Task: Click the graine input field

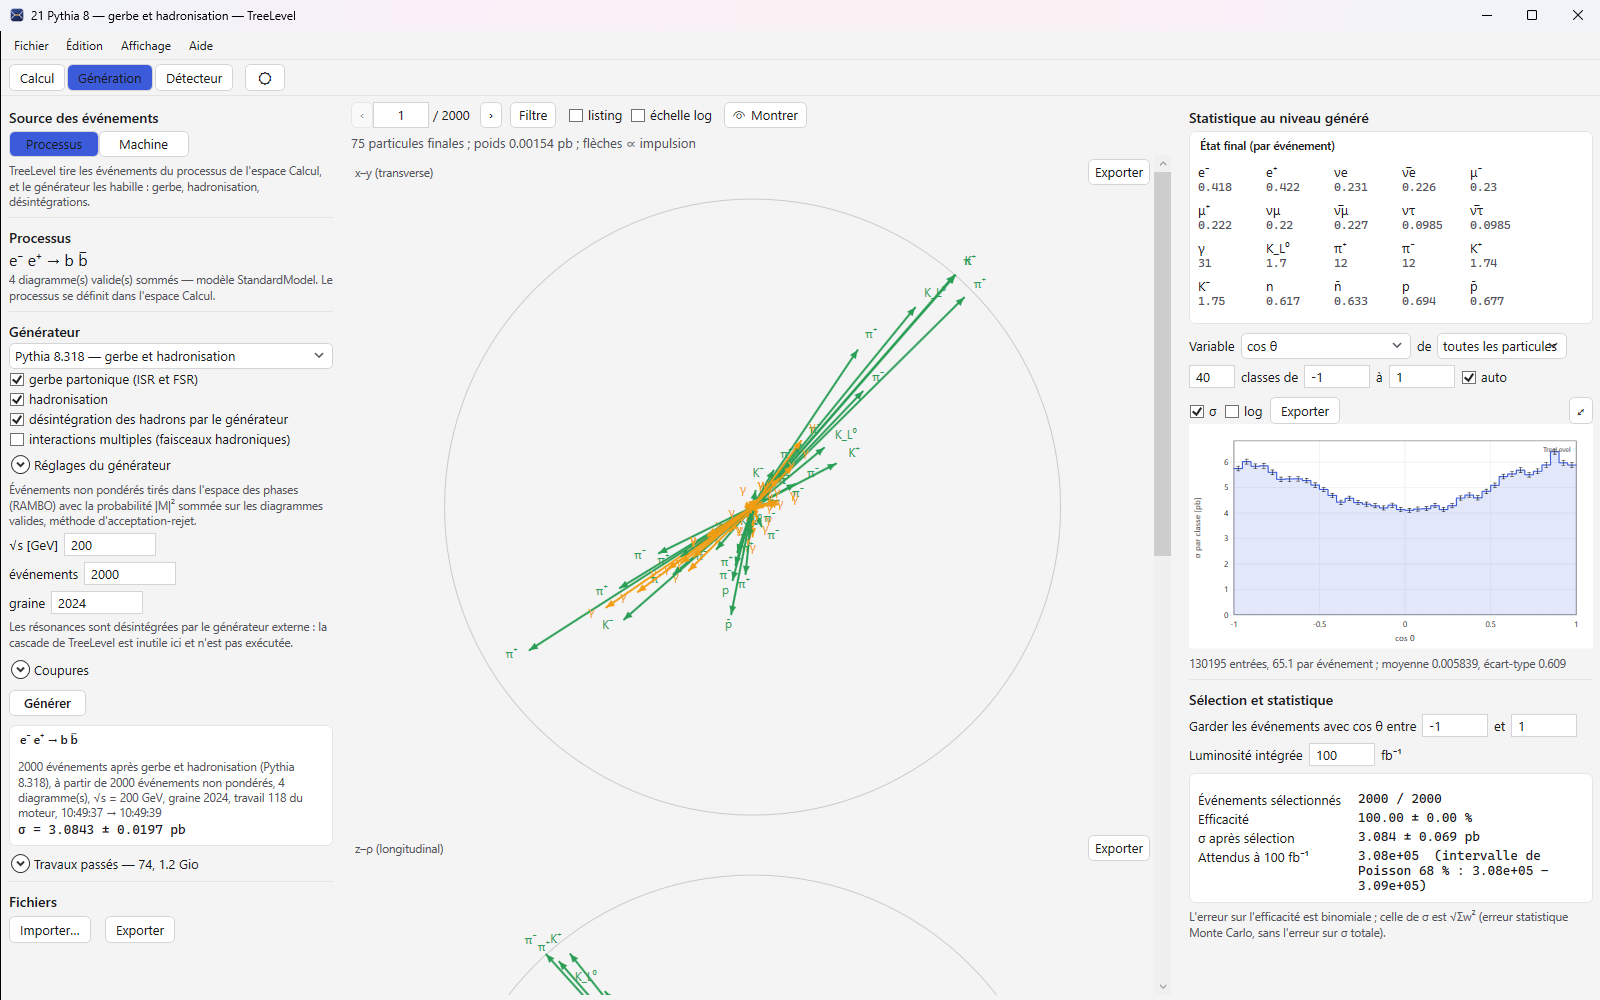Action: (x=97, y=603)
